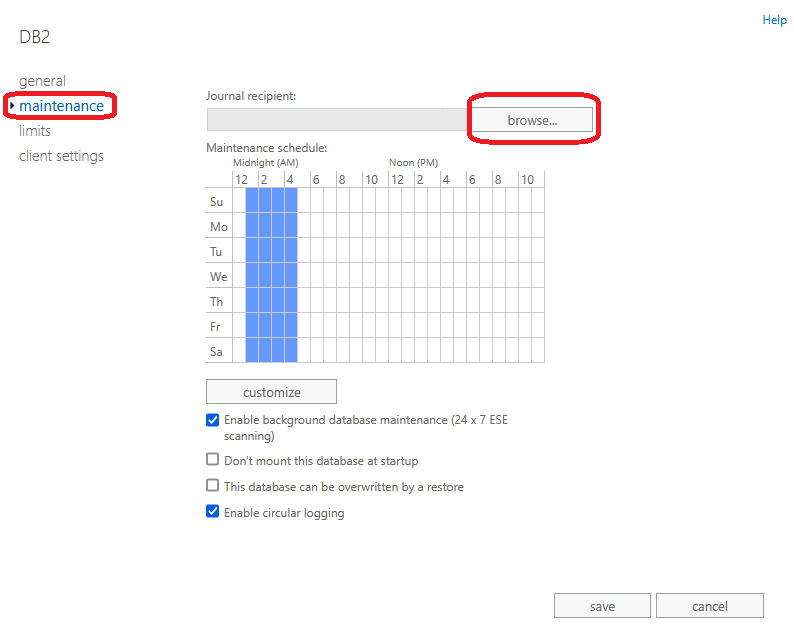Viewport: 794px width, 624px height.
Task: Open the general settings page
Action: tap(42, 81)
